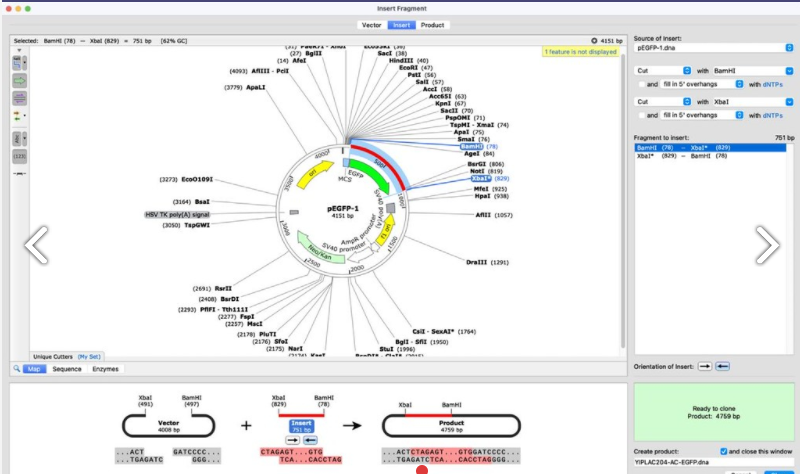Screen dimensions: 800x474
Task: Select fragment row BamHI (78) – XbaI* (829)
Action: [710, 147]
